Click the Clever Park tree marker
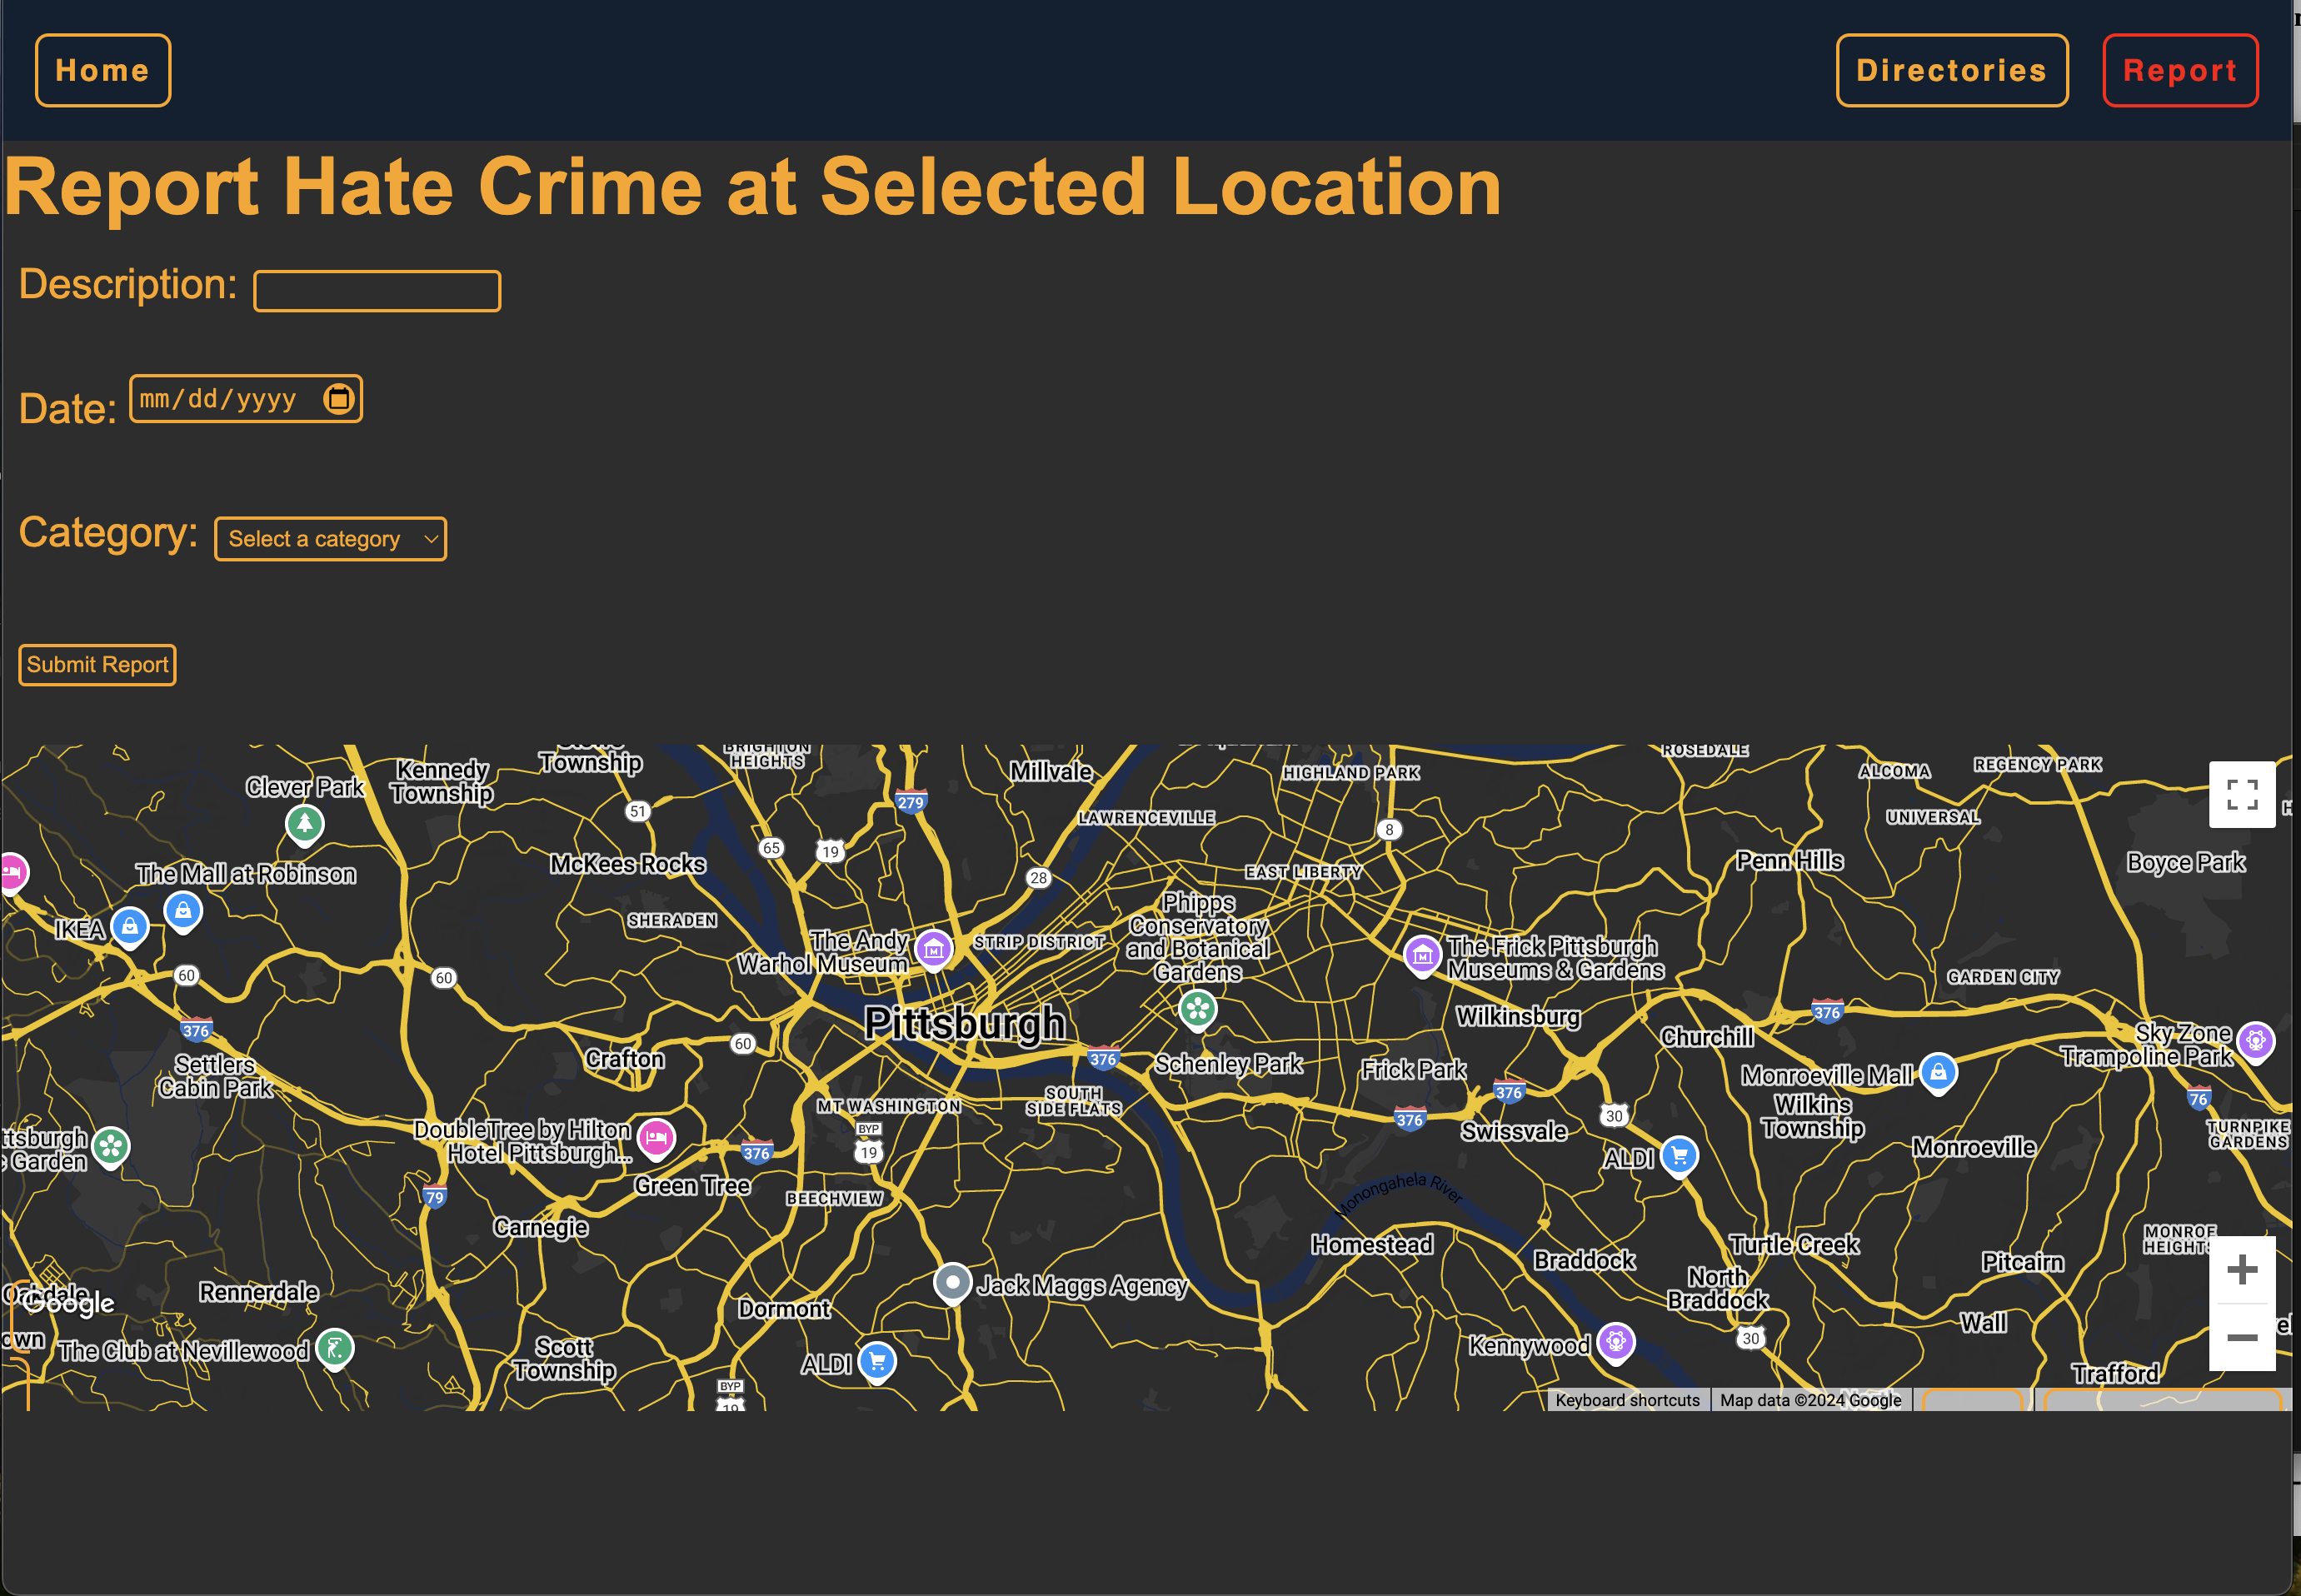The height and width of the screenshot is (1596, 2301). click(304, 823)
